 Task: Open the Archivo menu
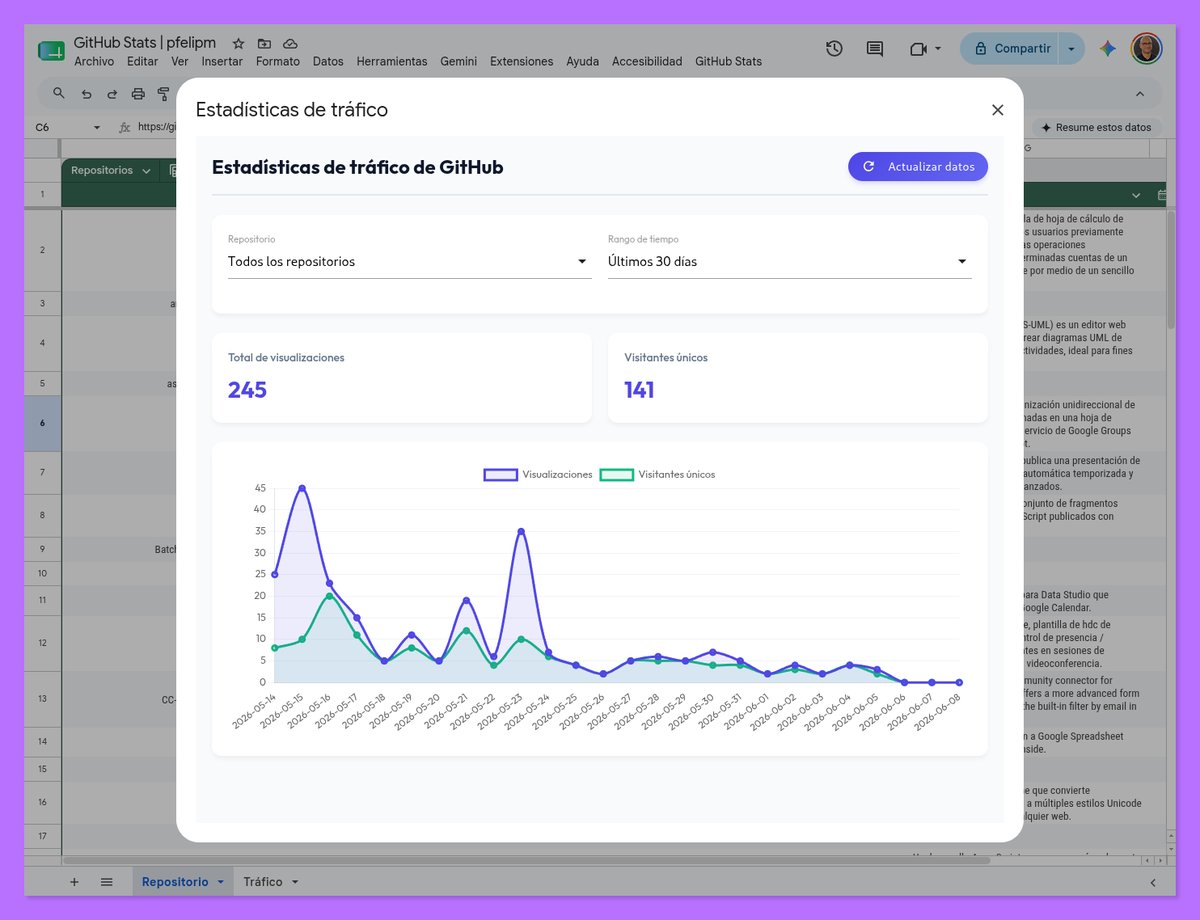(94, 61)
